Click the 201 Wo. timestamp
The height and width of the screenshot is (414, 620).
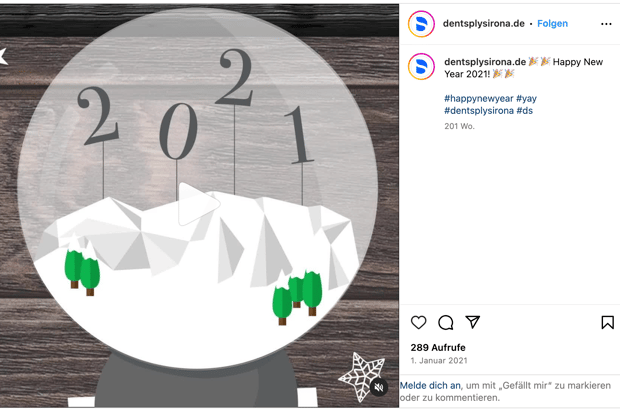click(459, 126)
